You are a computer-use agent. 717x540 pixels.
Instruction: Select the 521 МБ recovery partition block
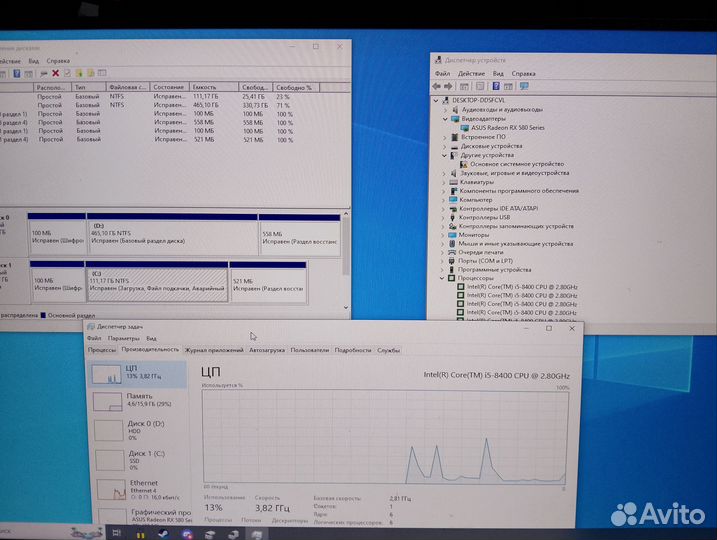click(268, 282)
